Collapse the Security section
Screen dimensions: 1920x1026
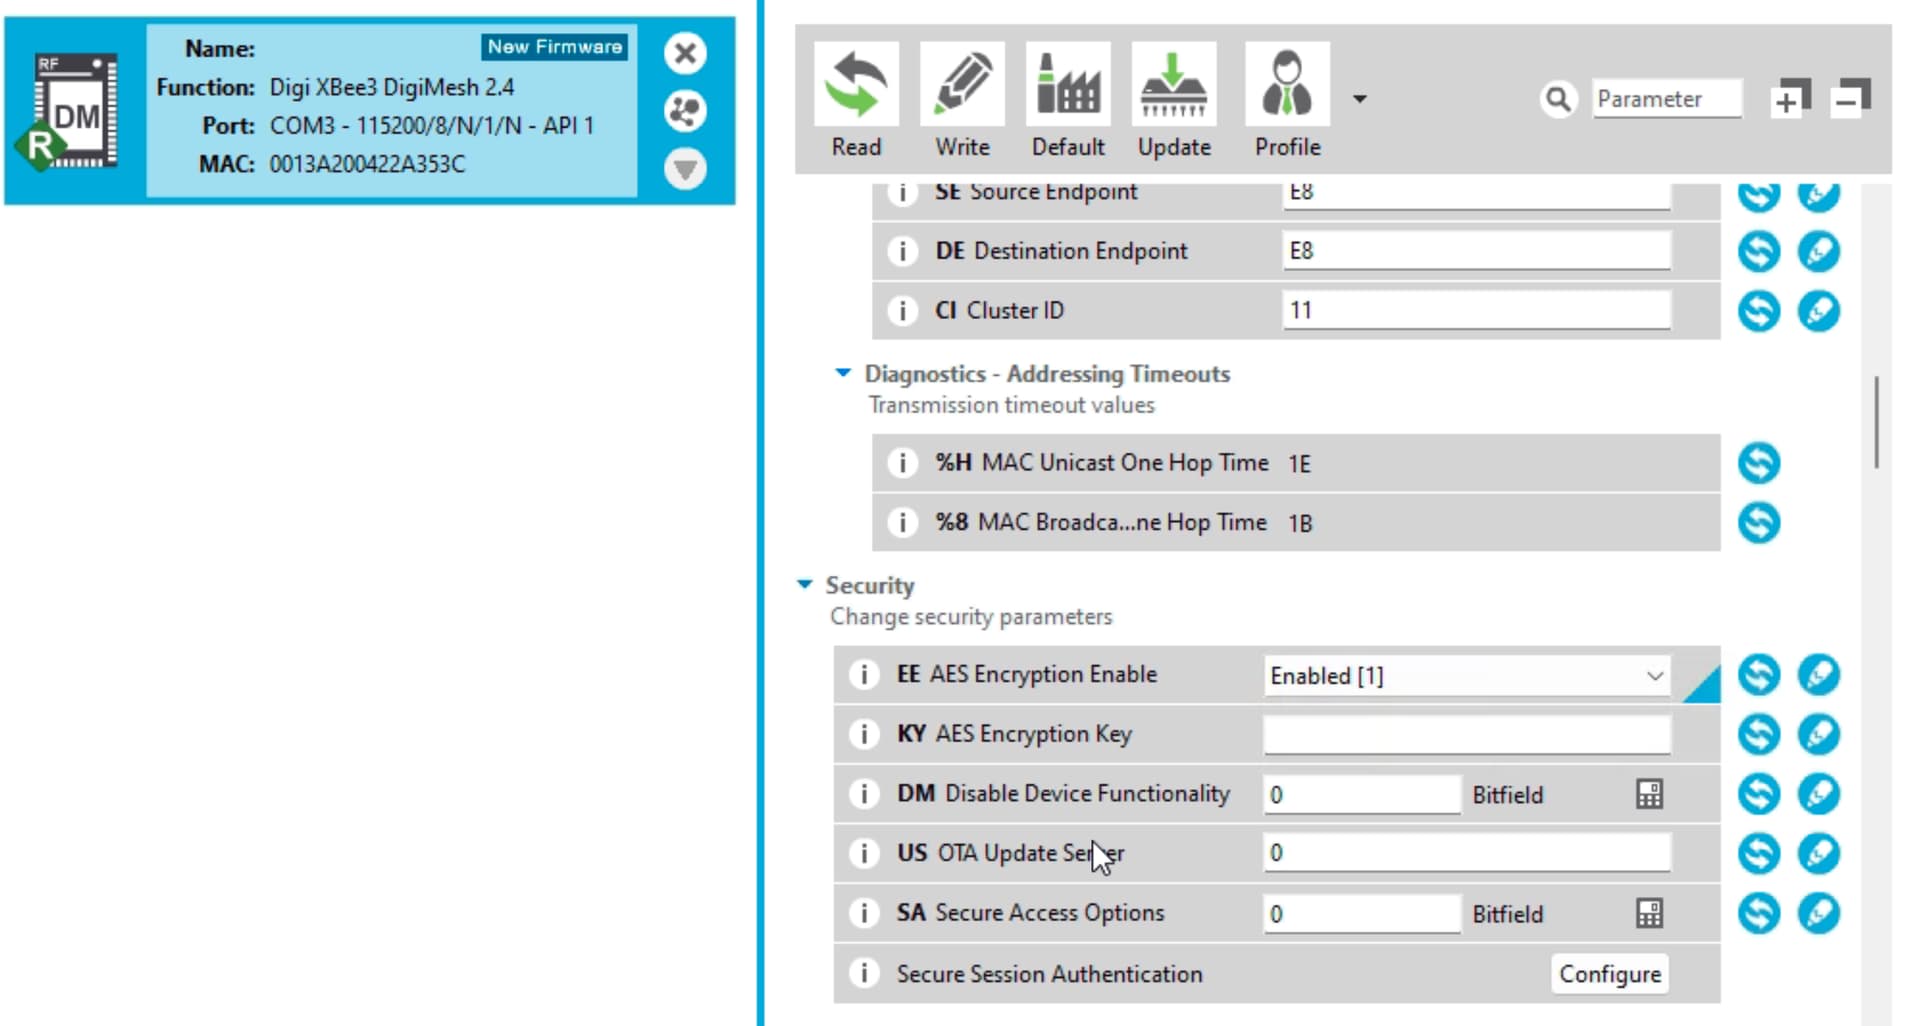tap(805, 585)
